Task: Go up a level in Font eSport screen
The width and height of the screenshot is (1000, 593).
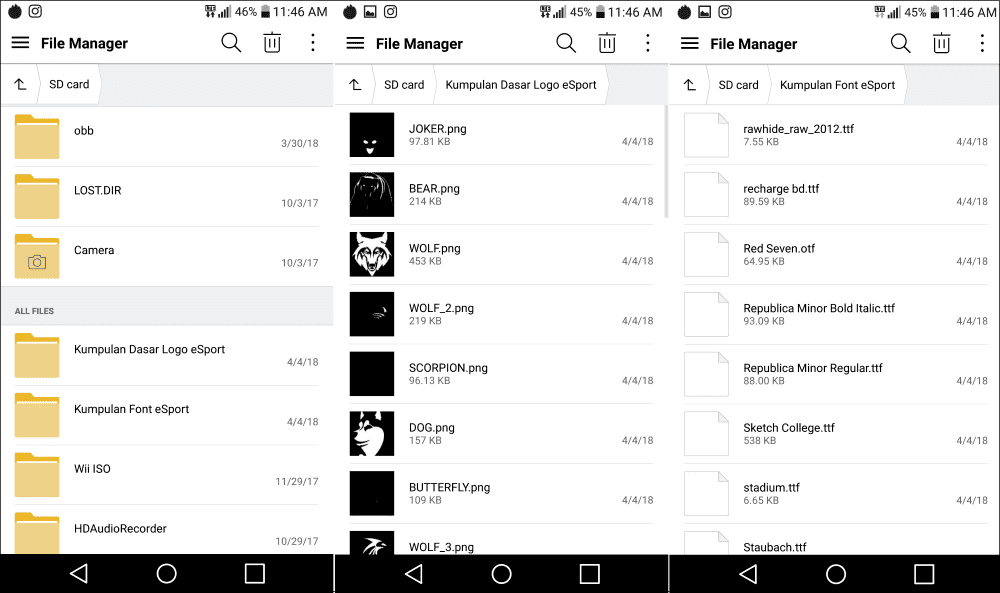Action: 689,85
